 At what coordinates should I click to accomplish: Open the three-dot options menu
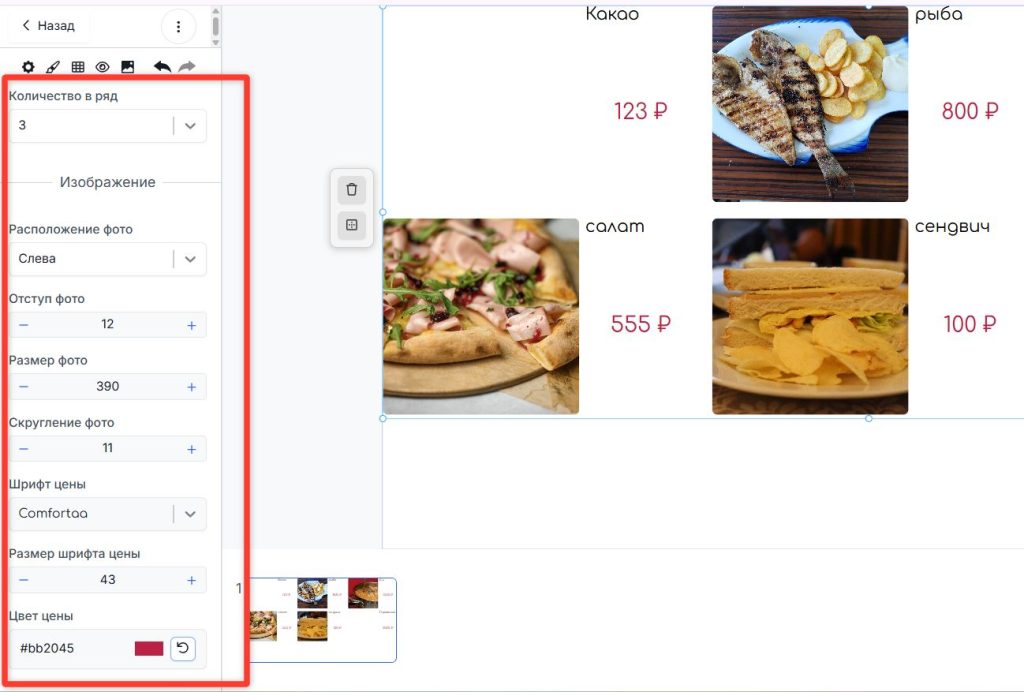pyautogui.click(x=178, y=26)
